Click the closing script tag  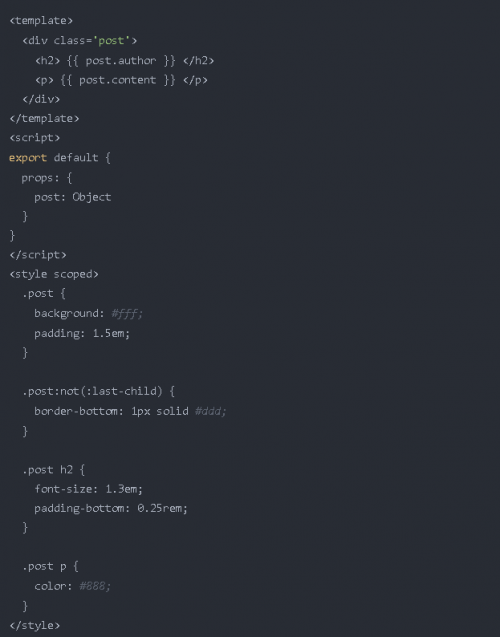38,255
